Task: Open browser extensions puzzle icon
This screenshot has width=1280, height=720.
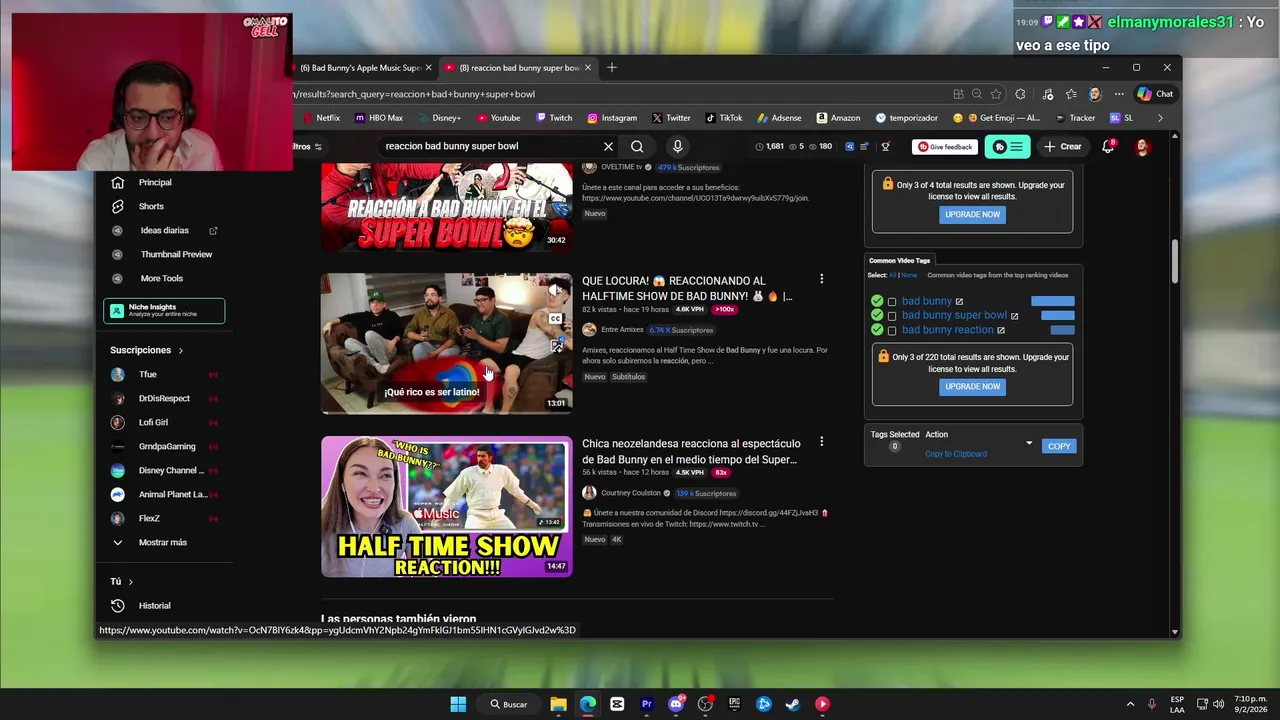Action: [x=1020, y=94]
